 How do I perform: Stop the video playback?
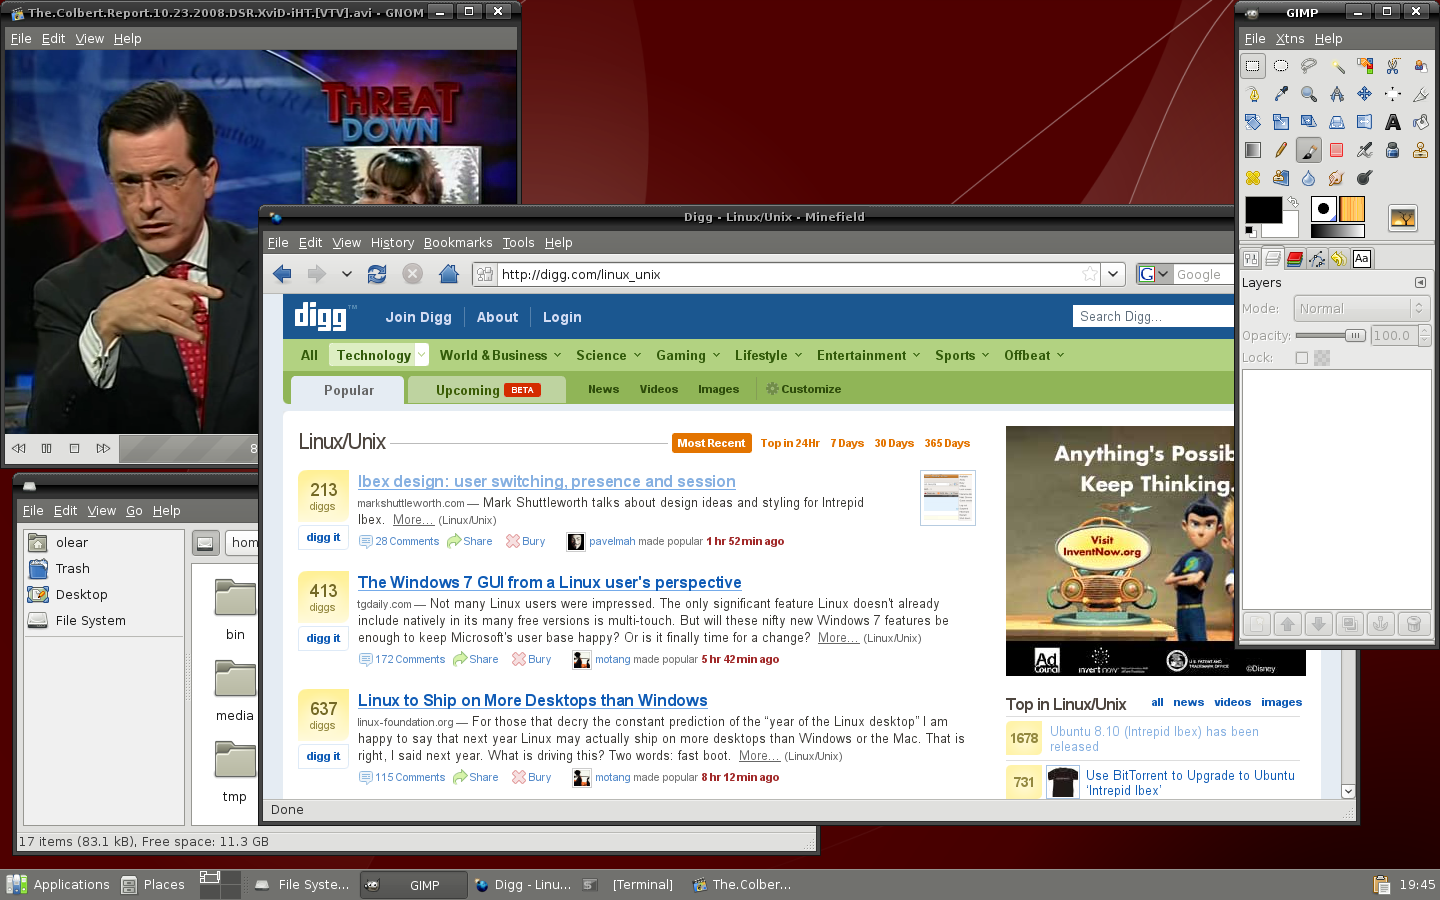point(75,449)
